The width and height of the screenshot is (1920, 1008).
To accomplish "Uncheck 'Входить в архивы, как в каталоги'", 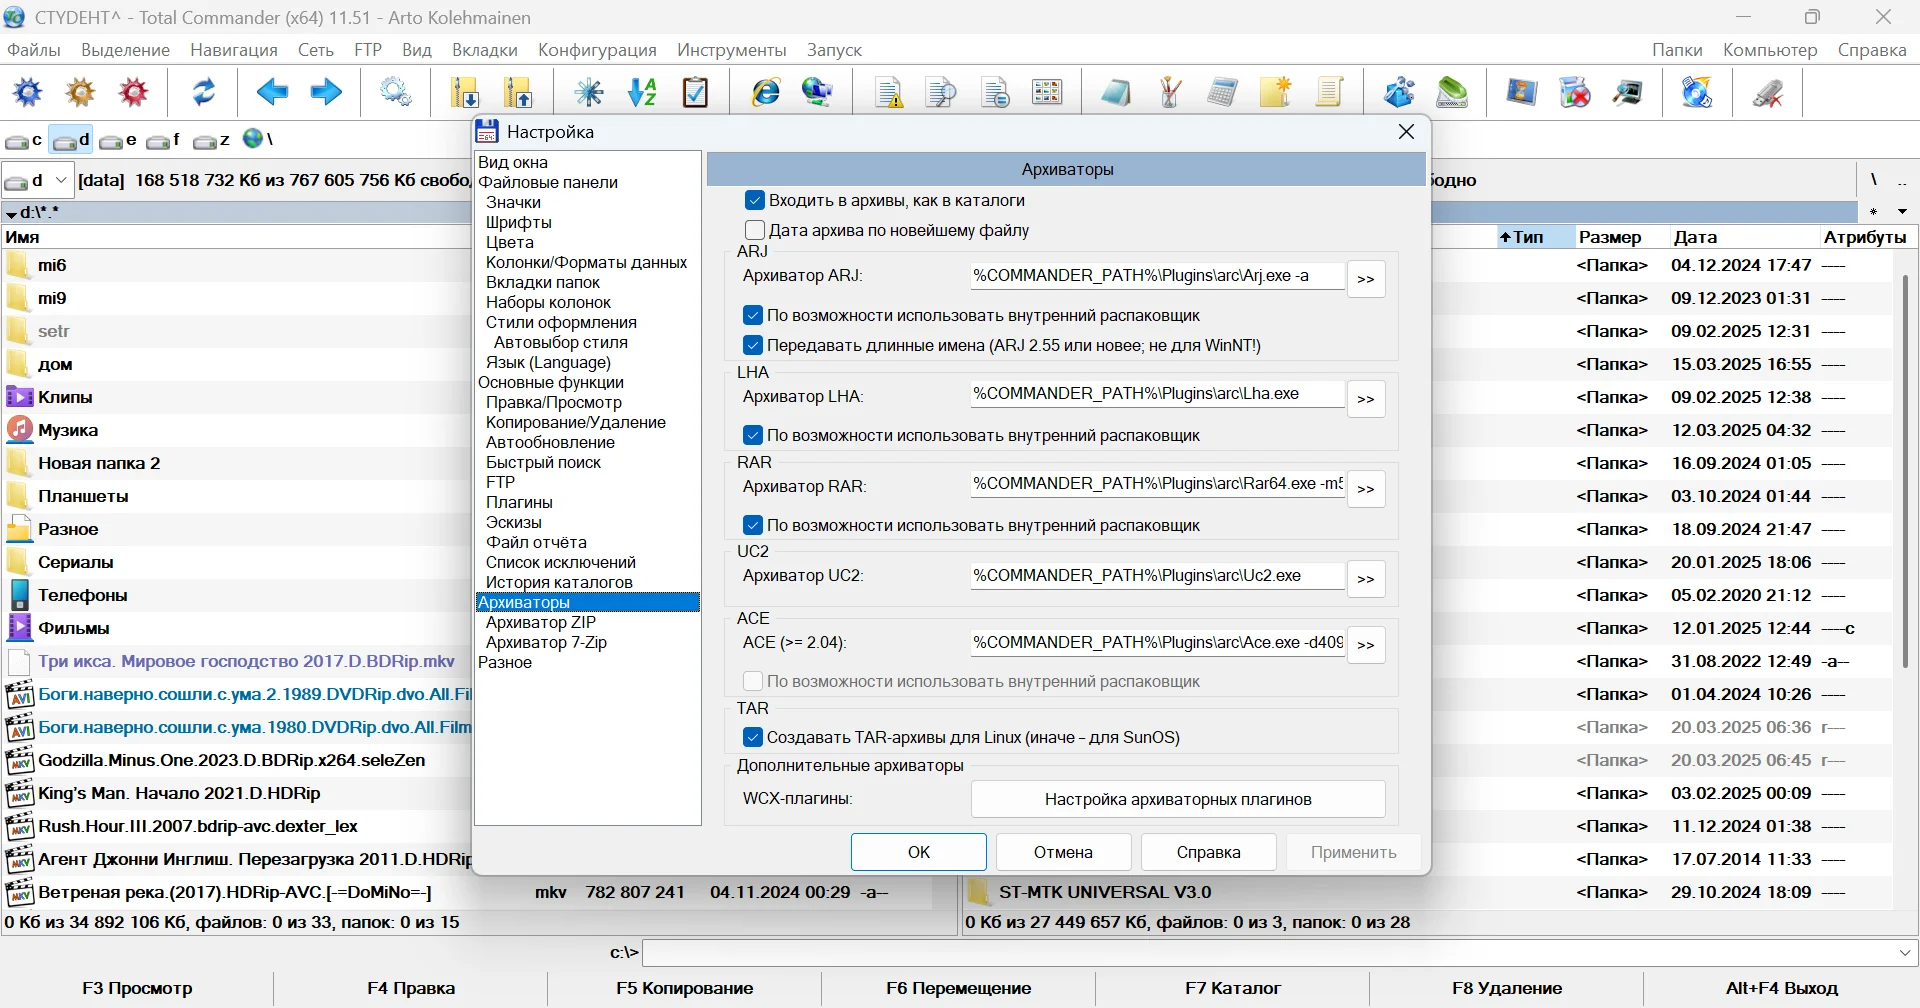I will click(x=755, y=201).
